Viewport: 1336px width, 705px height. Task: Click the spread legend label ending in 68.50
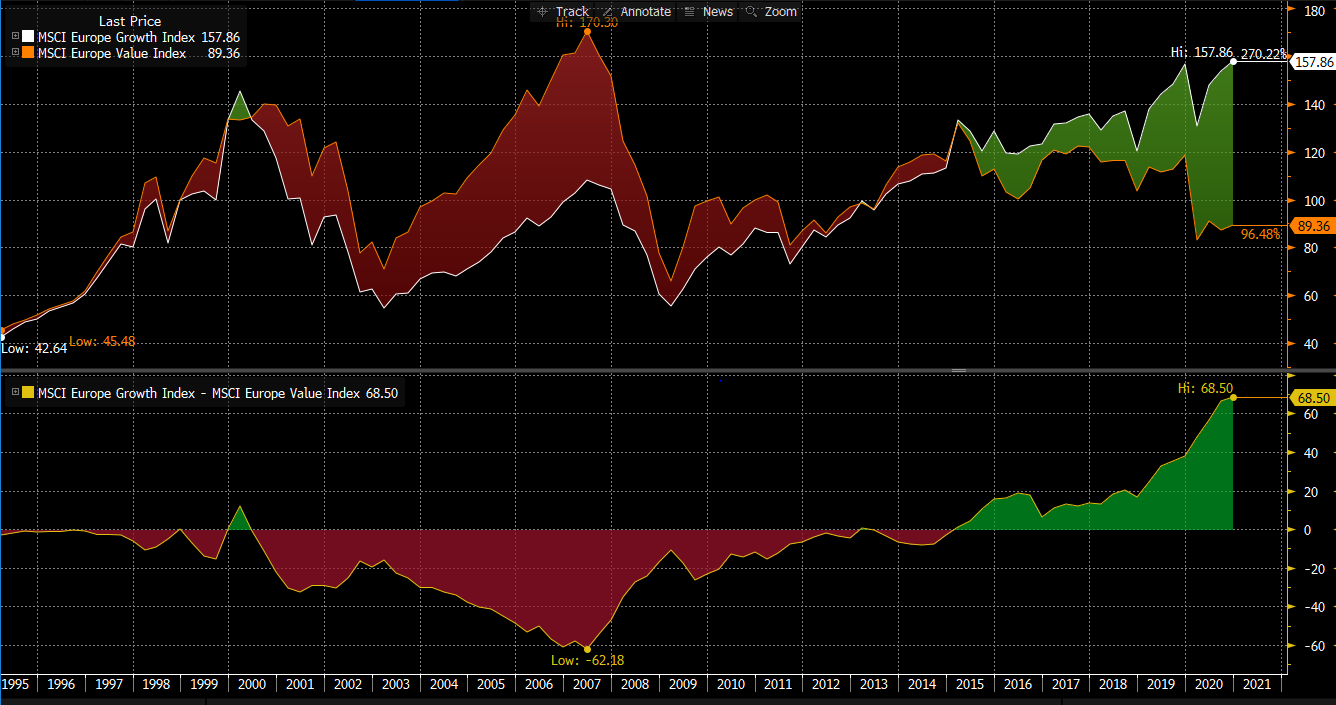(217, 393)
